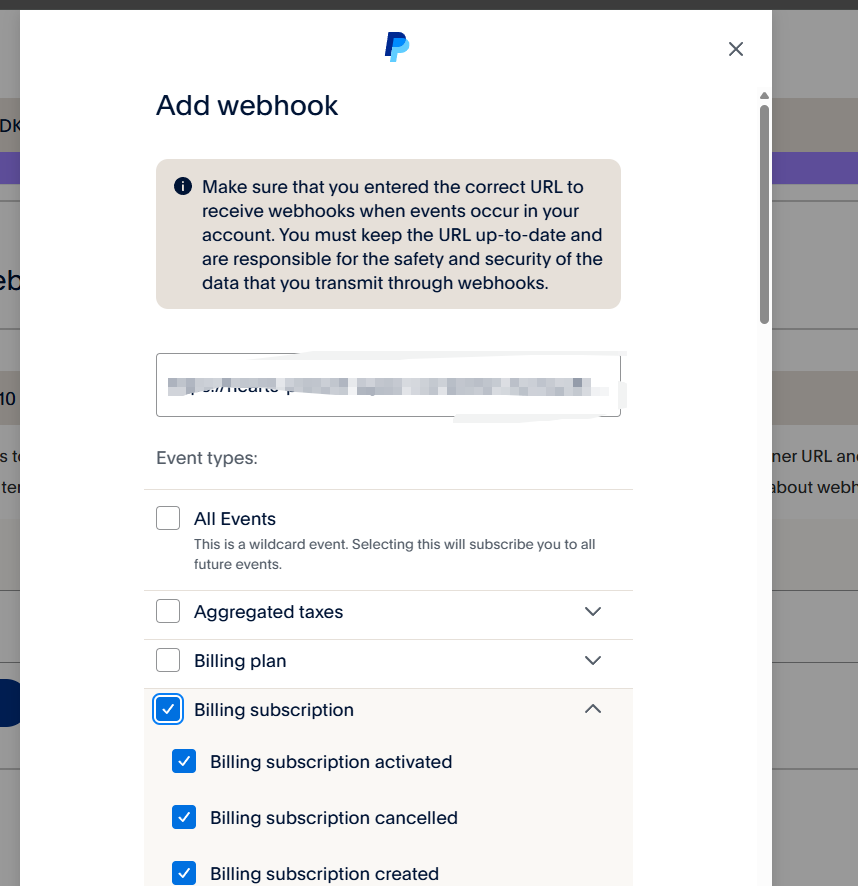Expand the Billing plan event group arrow
858x886 pixels.
coord(592,661)
